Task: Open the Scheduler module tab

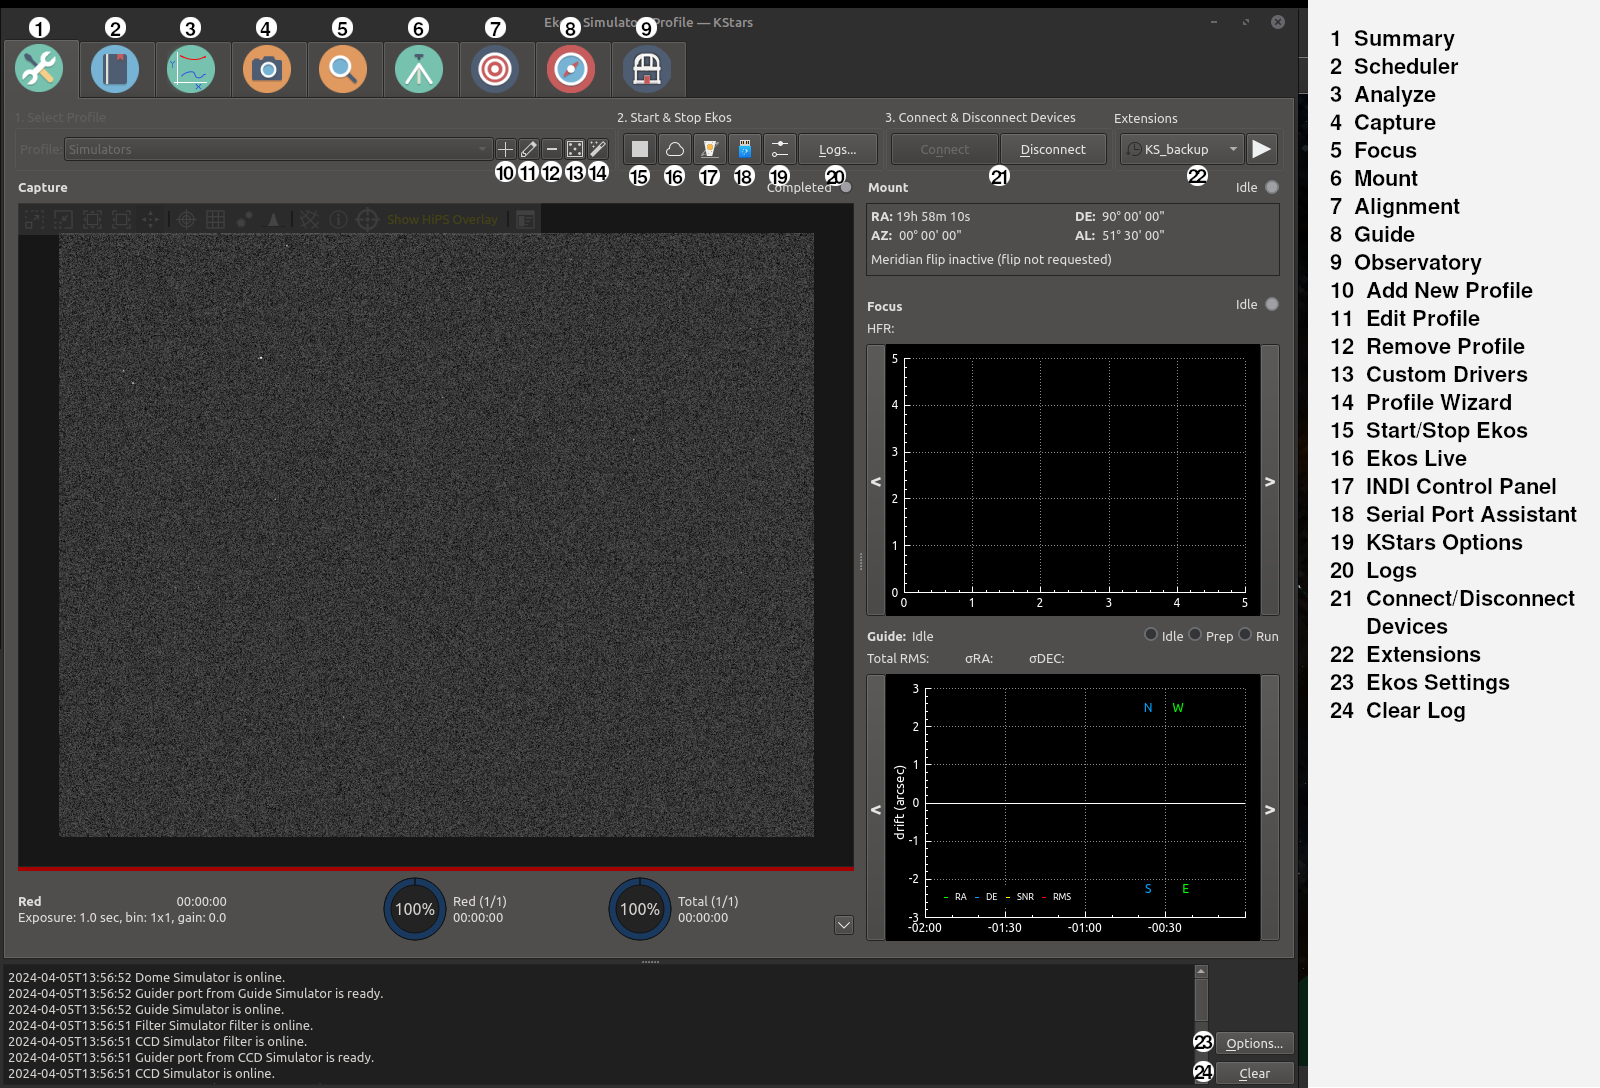Action: [x=115, y=70]
